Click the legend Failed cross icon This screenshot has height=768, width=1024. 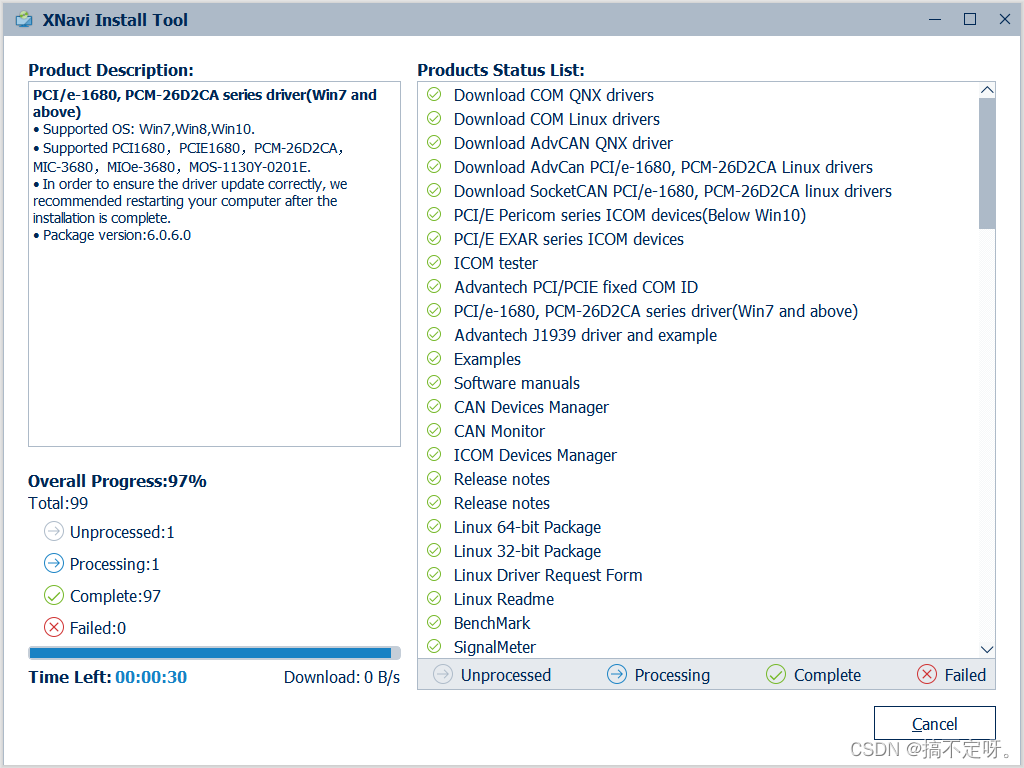point(927,674)
